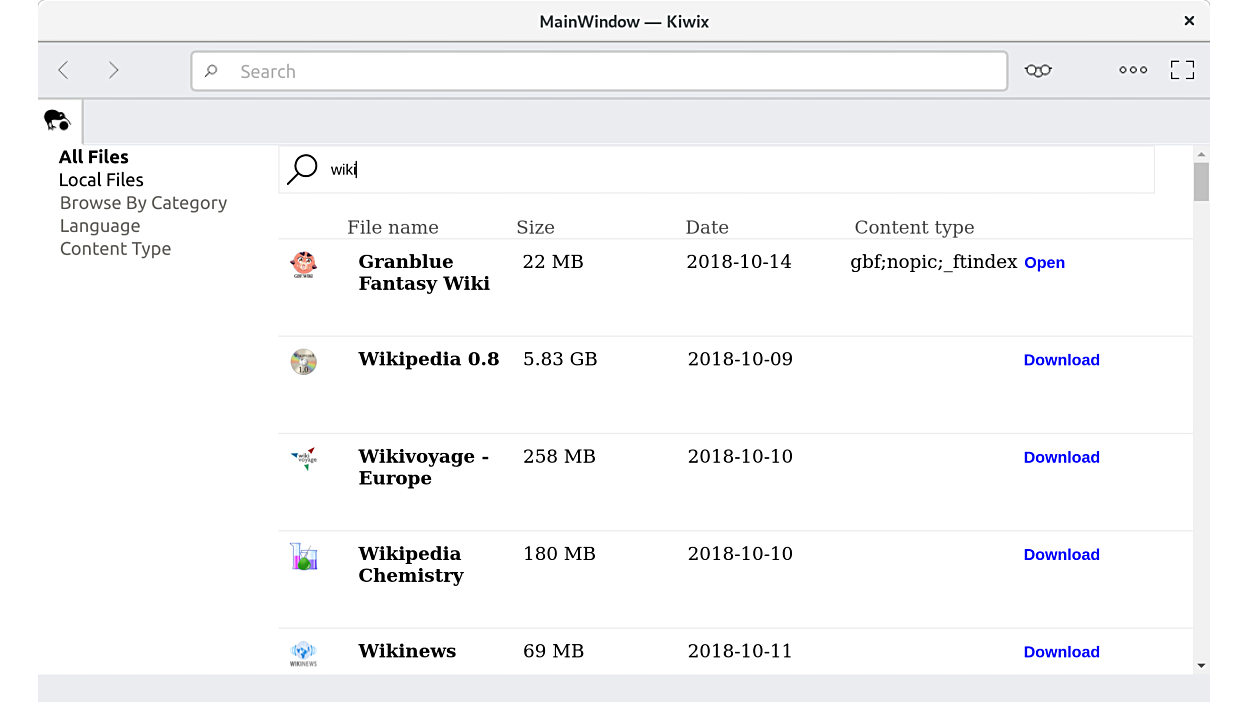This screenshot has width=1248, height=702.
Task: Download Wikipedia 0.8
Action: pyautogui.click(x=1061, y=360)
